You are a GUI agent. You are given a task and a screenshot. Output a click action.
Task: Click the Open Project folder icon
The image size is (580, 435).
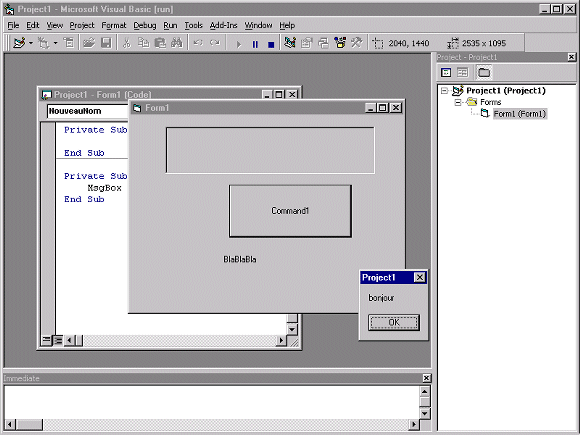tap(89, 43)
